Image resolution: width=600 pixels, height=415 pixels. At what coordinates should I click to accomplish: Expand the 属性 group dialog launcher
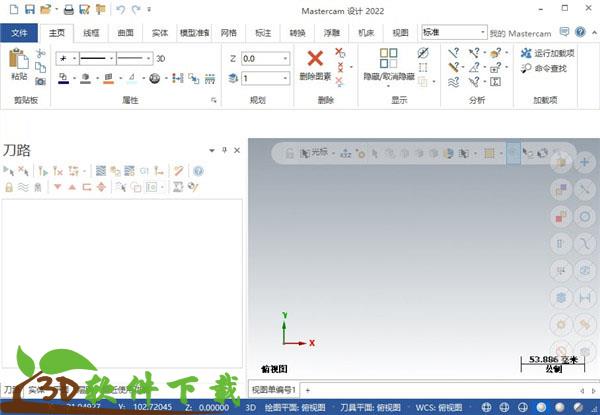214,100
